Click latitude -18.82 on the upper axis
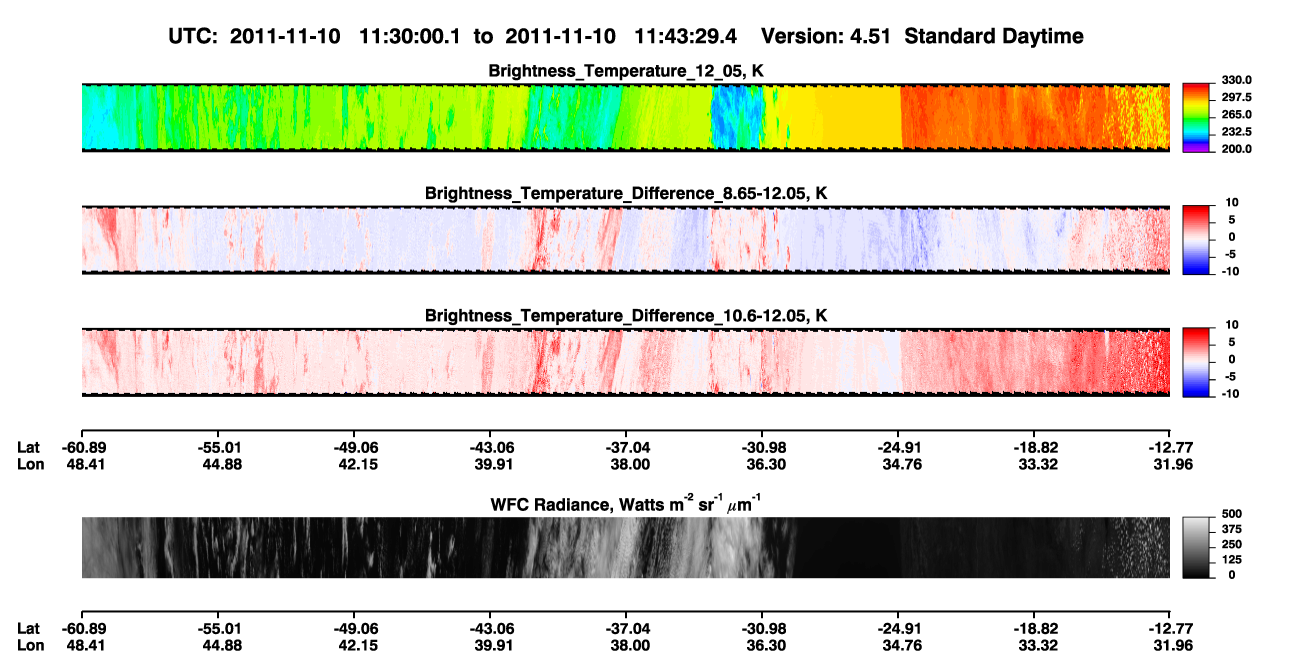The height and width of the screenshot is (667, 1300). [x=1034, y=447]
